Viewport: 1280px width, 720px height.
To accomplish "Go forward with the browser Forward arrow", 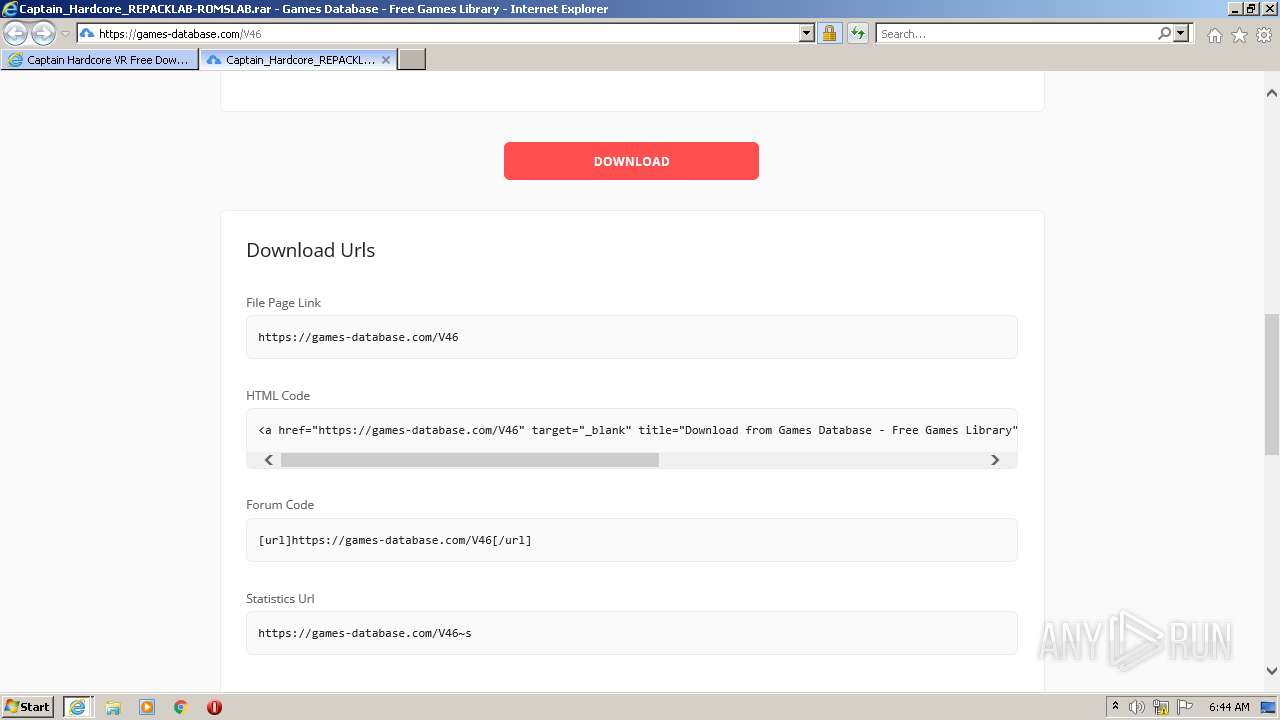I will (x=43, y=34).
